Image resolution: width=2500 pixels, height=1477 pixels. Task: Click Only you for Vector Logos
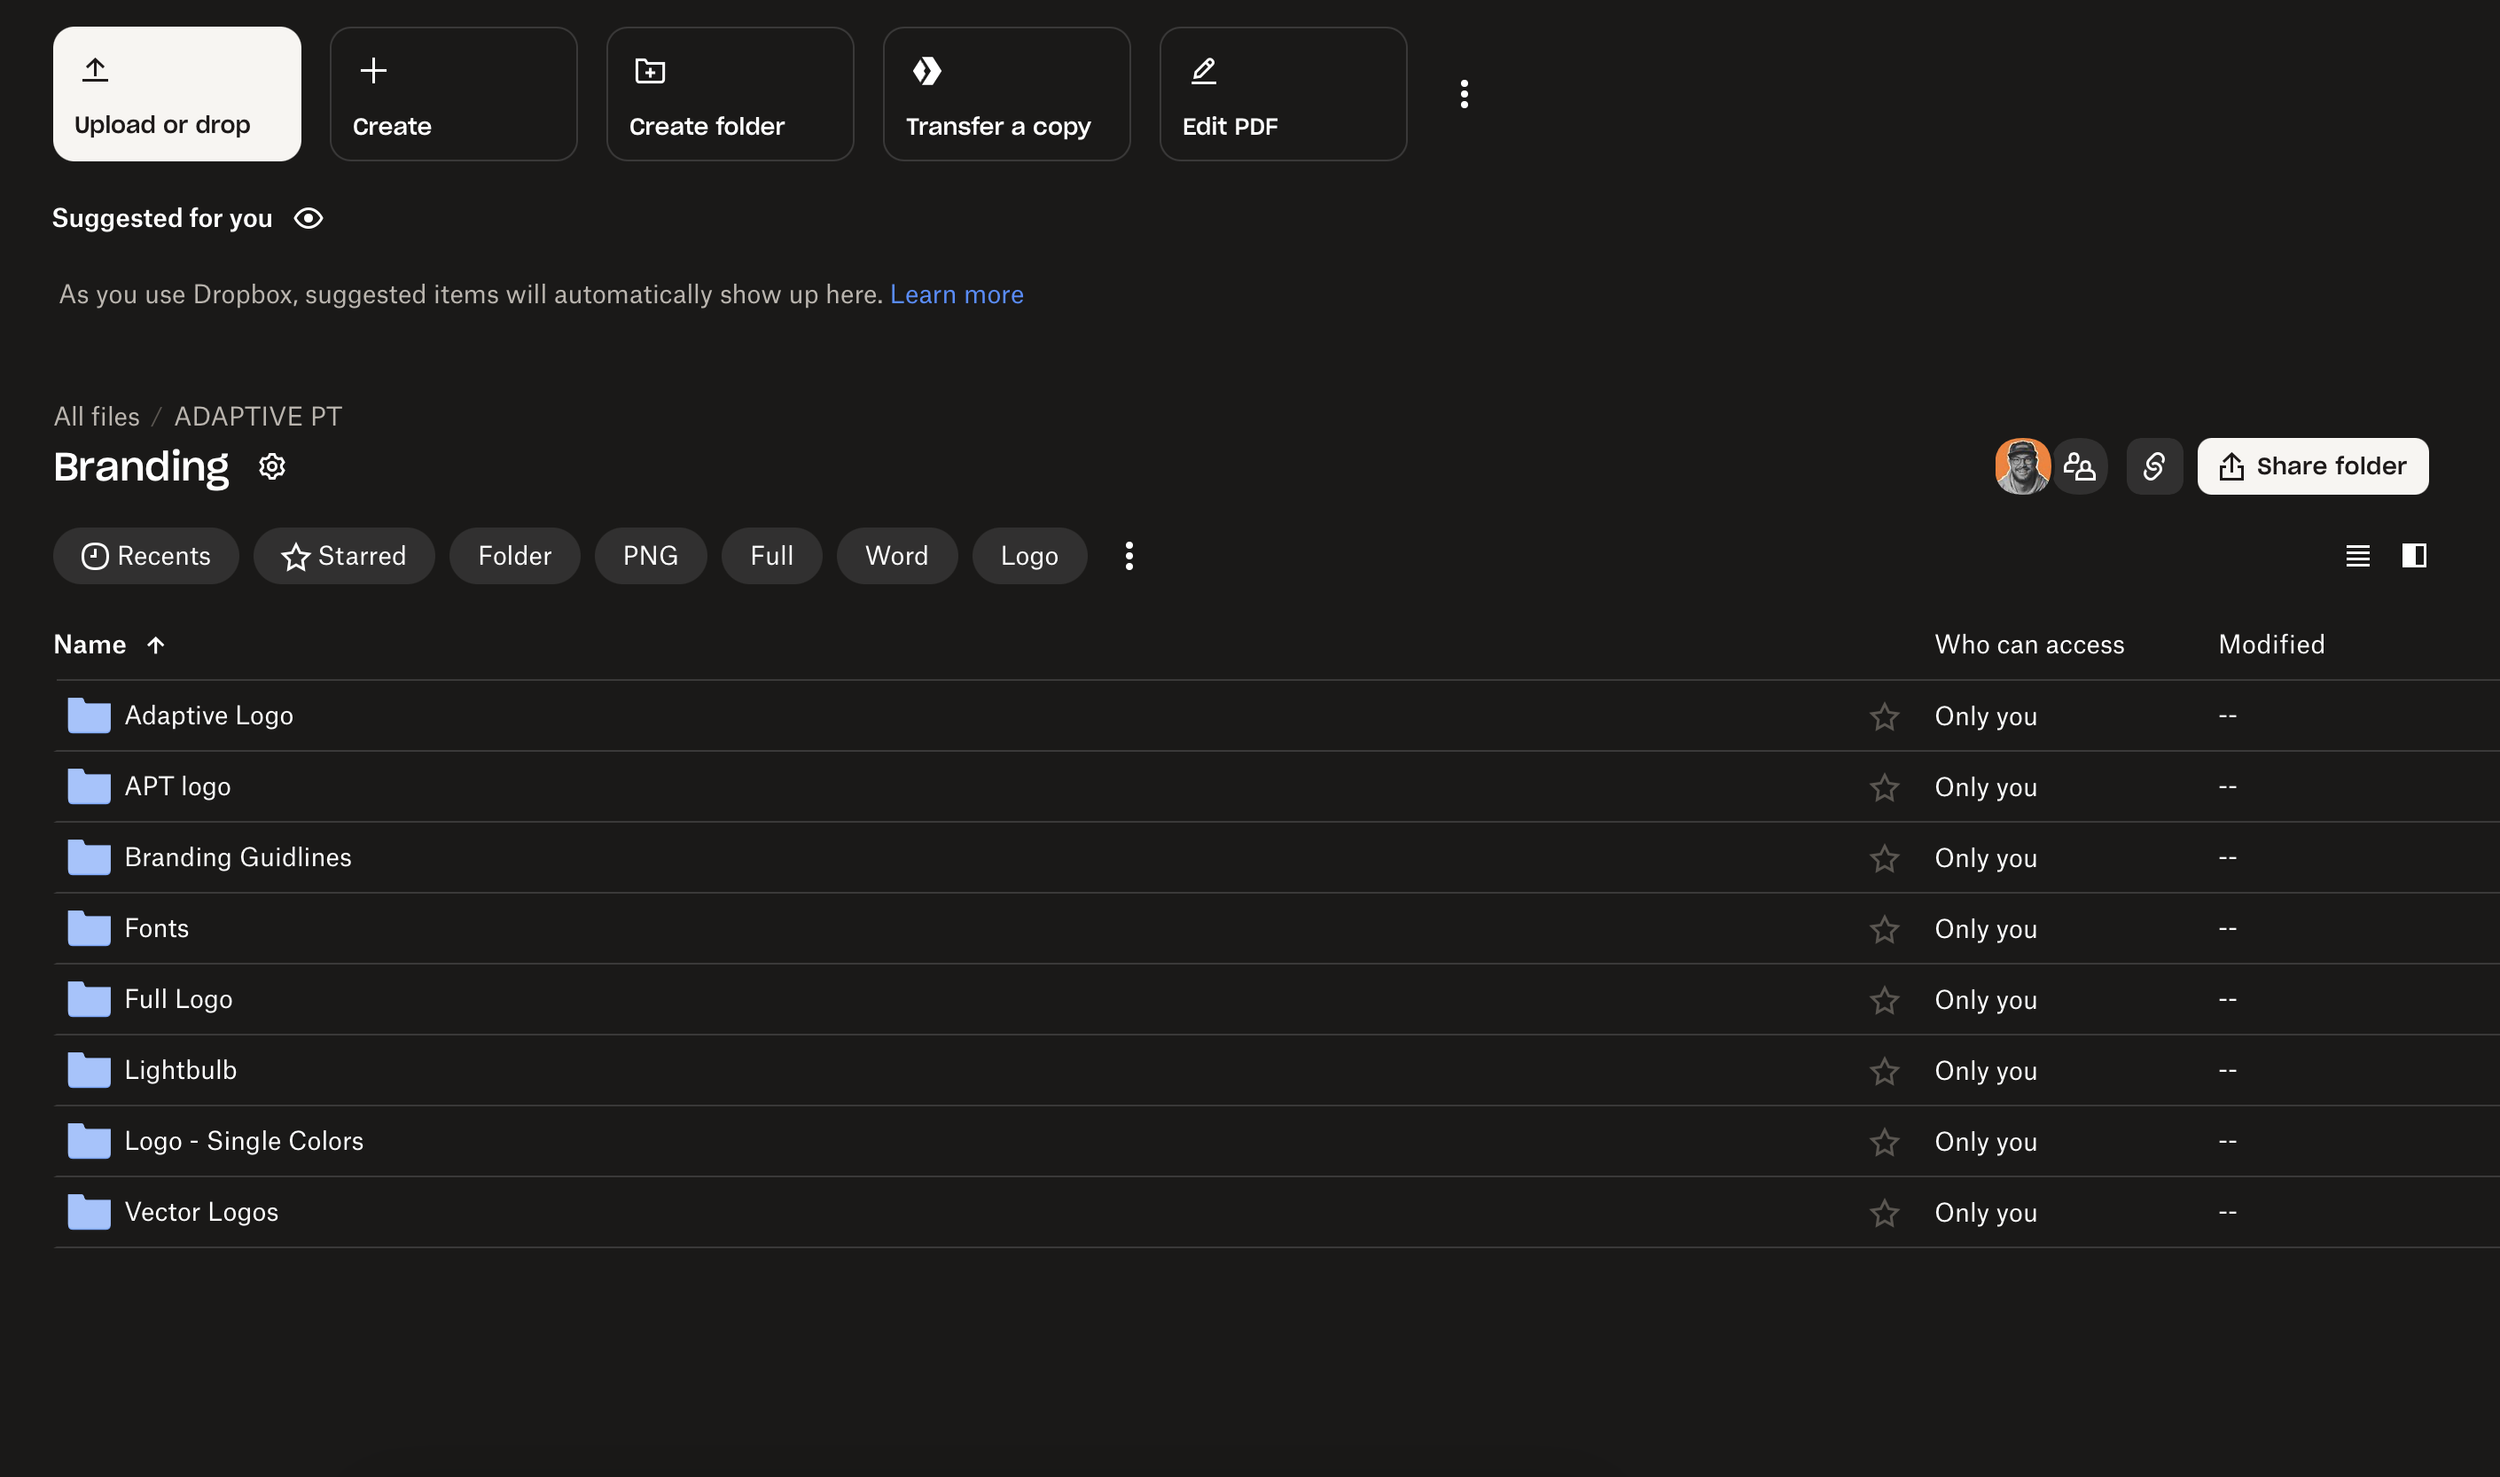(x=1985, y=1213)
